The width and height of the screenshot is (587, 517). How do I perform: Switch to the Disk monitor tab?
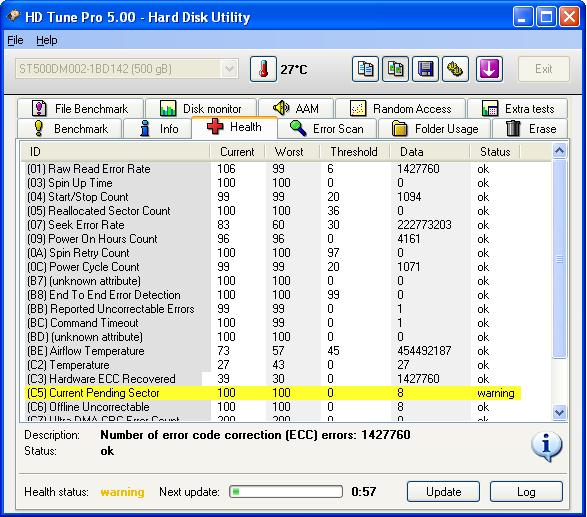(201, 109)
